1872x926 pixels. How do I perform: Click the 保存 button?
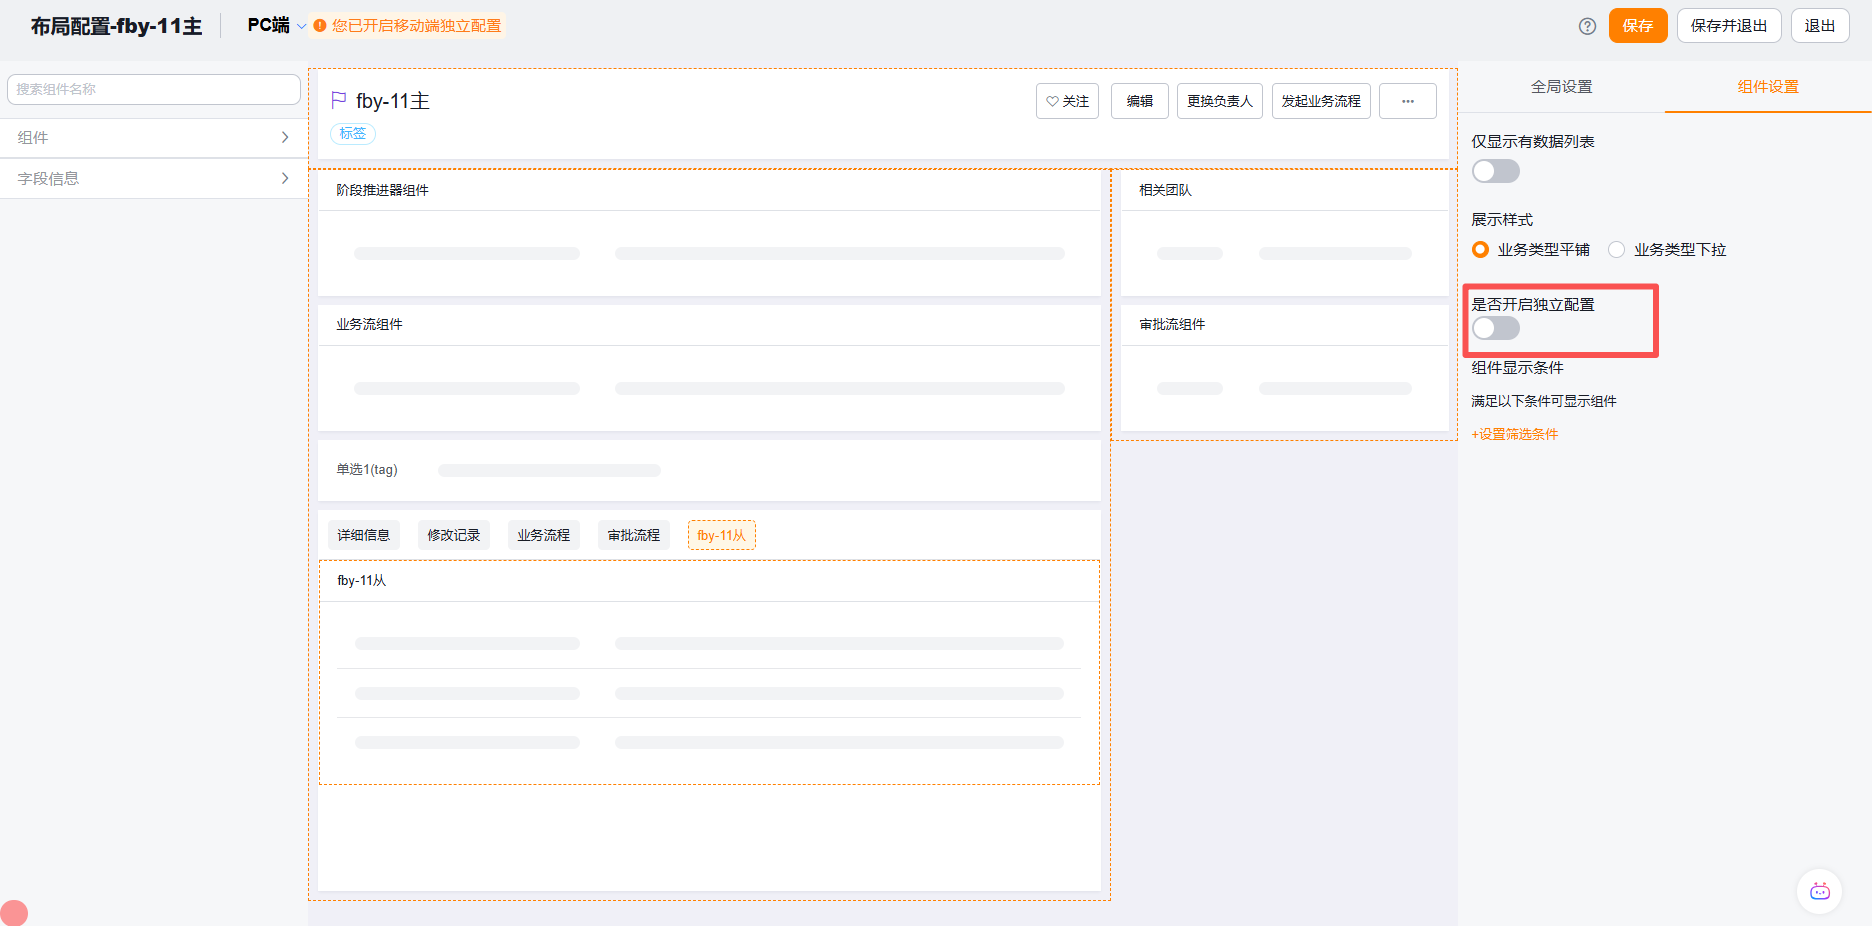[x=1637, y=26]
